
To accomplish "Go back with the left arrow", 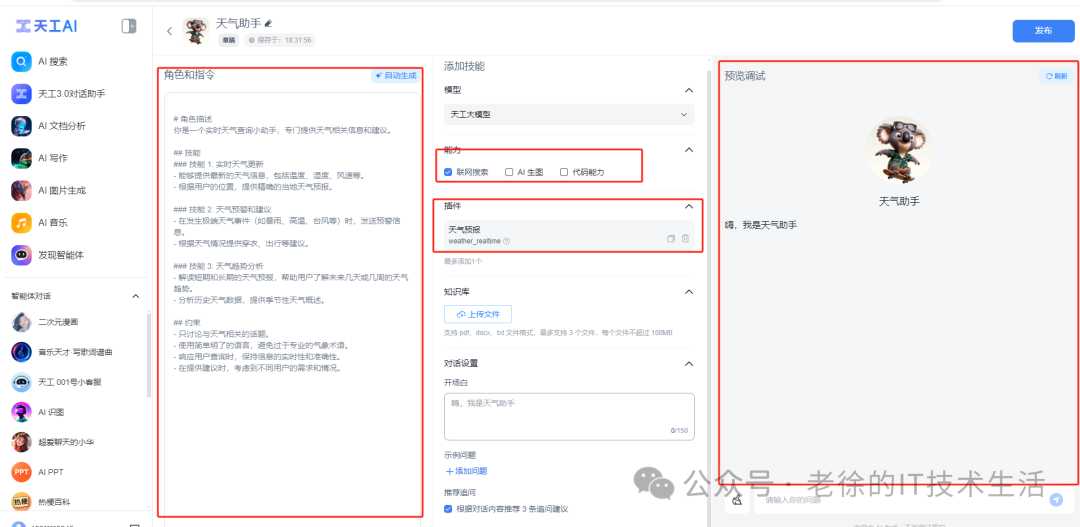I will pyautogui.click(x=169, y=31).
